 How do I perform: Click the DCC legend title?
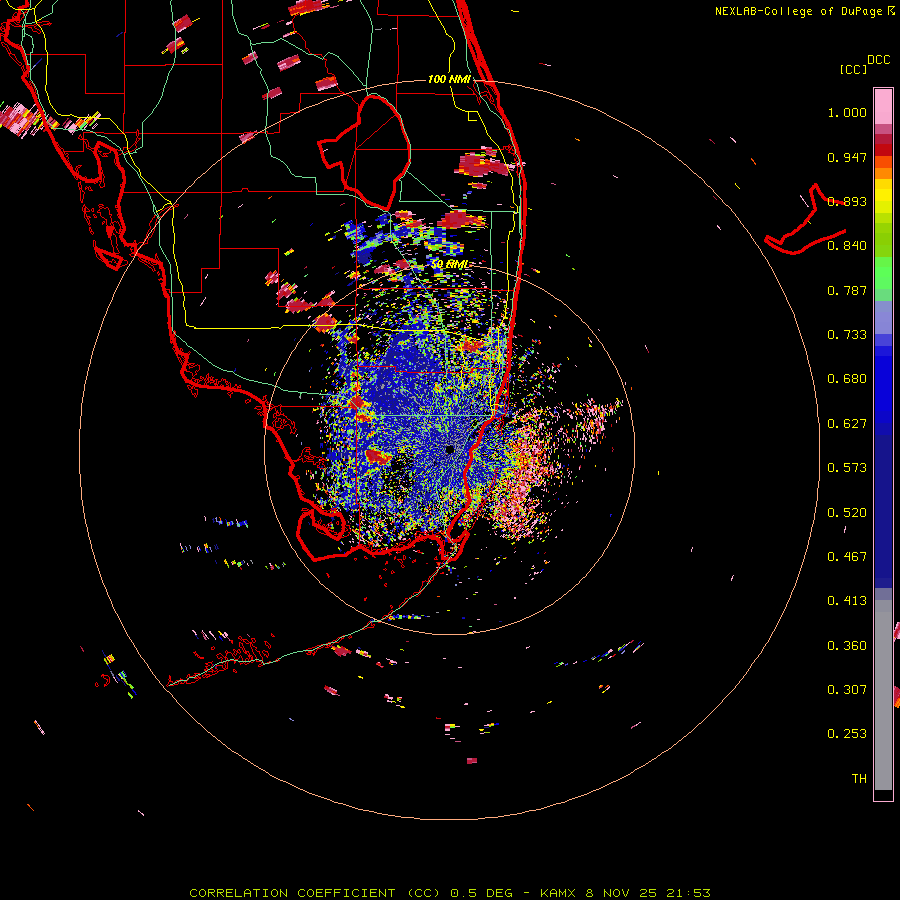pos(879,60)
